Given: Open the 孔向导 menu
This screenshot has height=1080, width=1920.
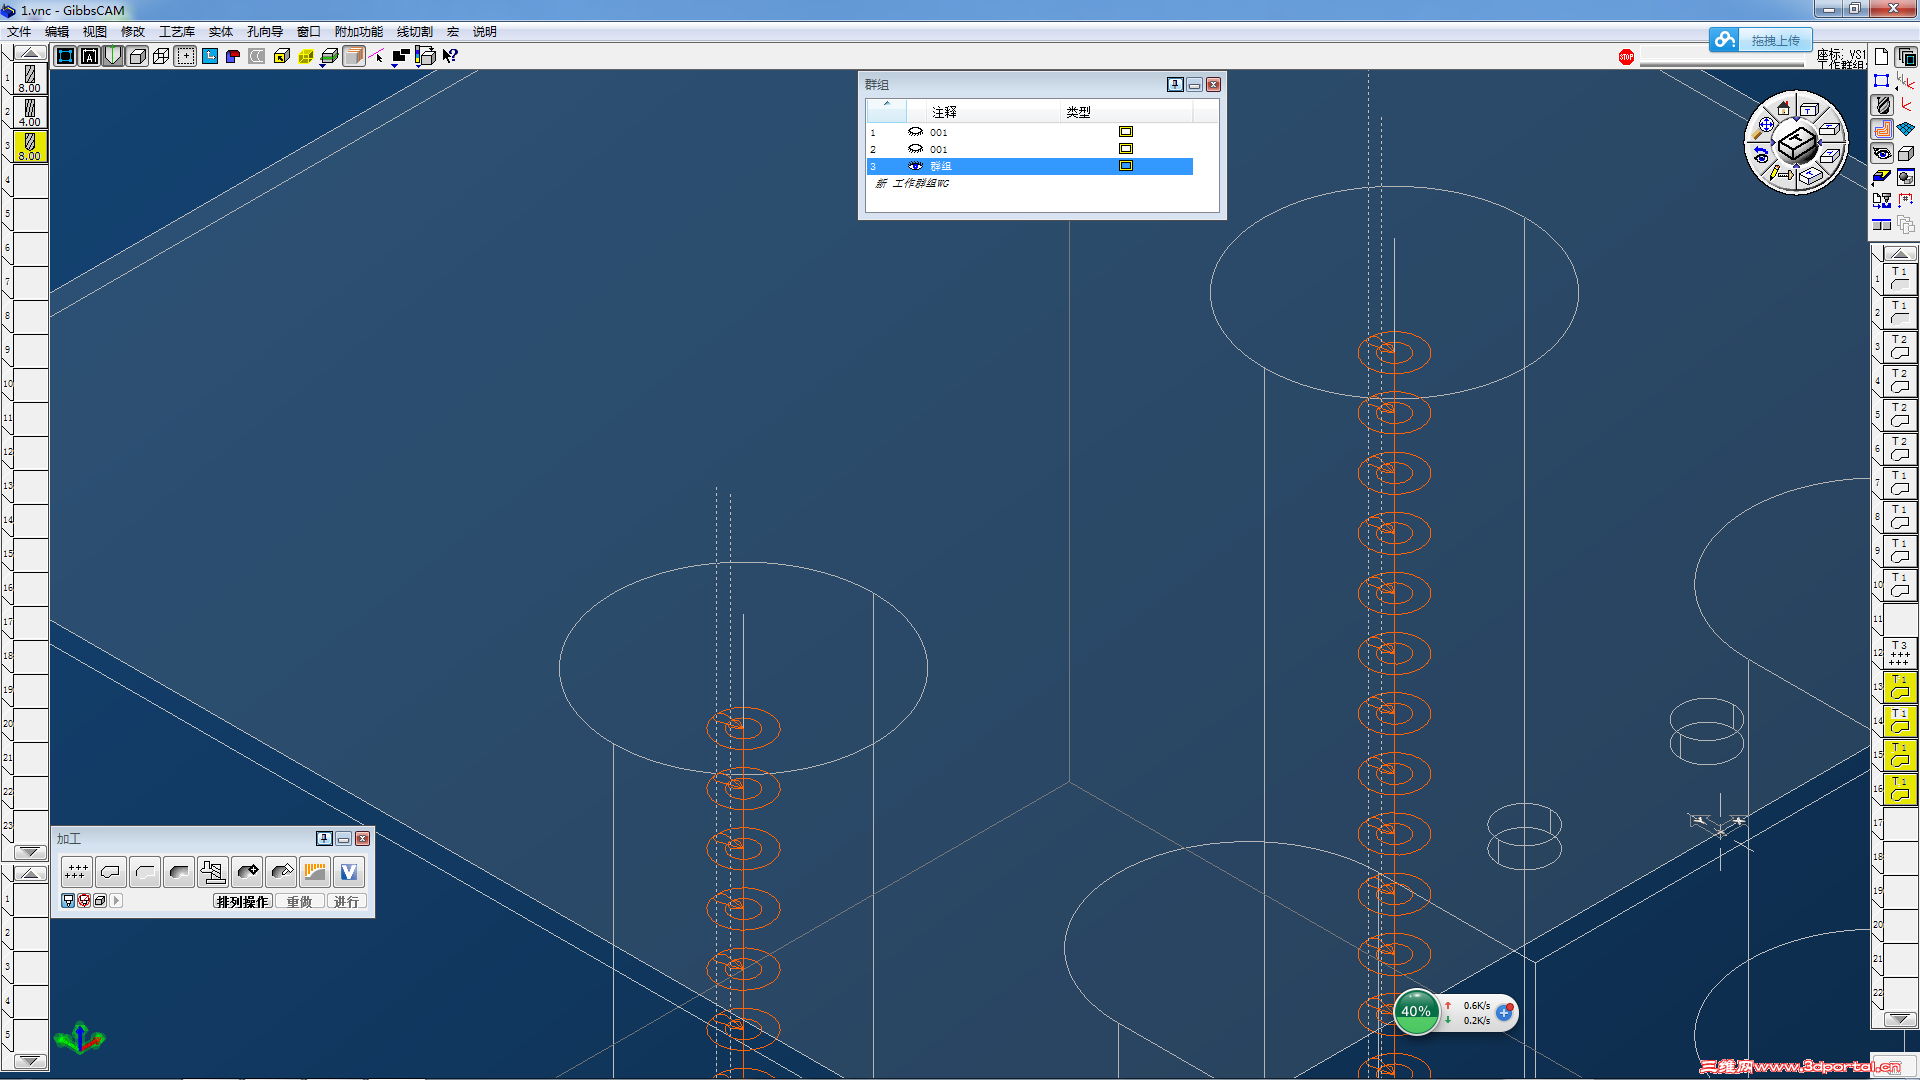Looking at the screenshot, I should pos(265,32).
